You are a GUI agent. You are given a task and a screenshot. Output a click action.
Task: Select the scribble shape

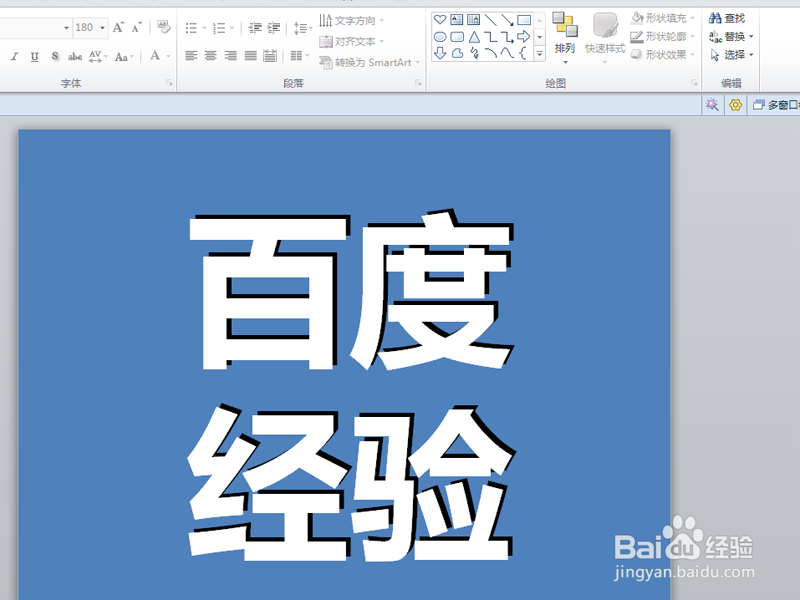click(474, 53)
